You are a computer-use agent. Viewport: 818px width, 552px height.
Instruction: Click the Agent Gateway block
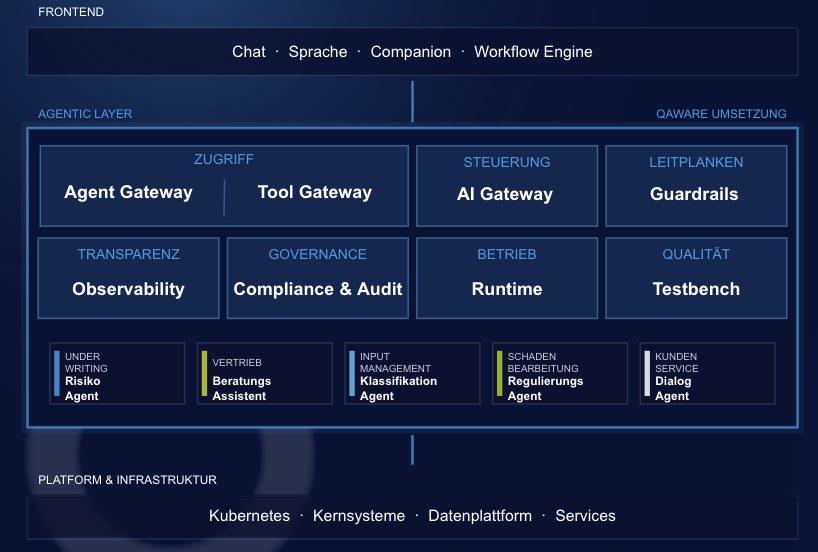[128, 193]
